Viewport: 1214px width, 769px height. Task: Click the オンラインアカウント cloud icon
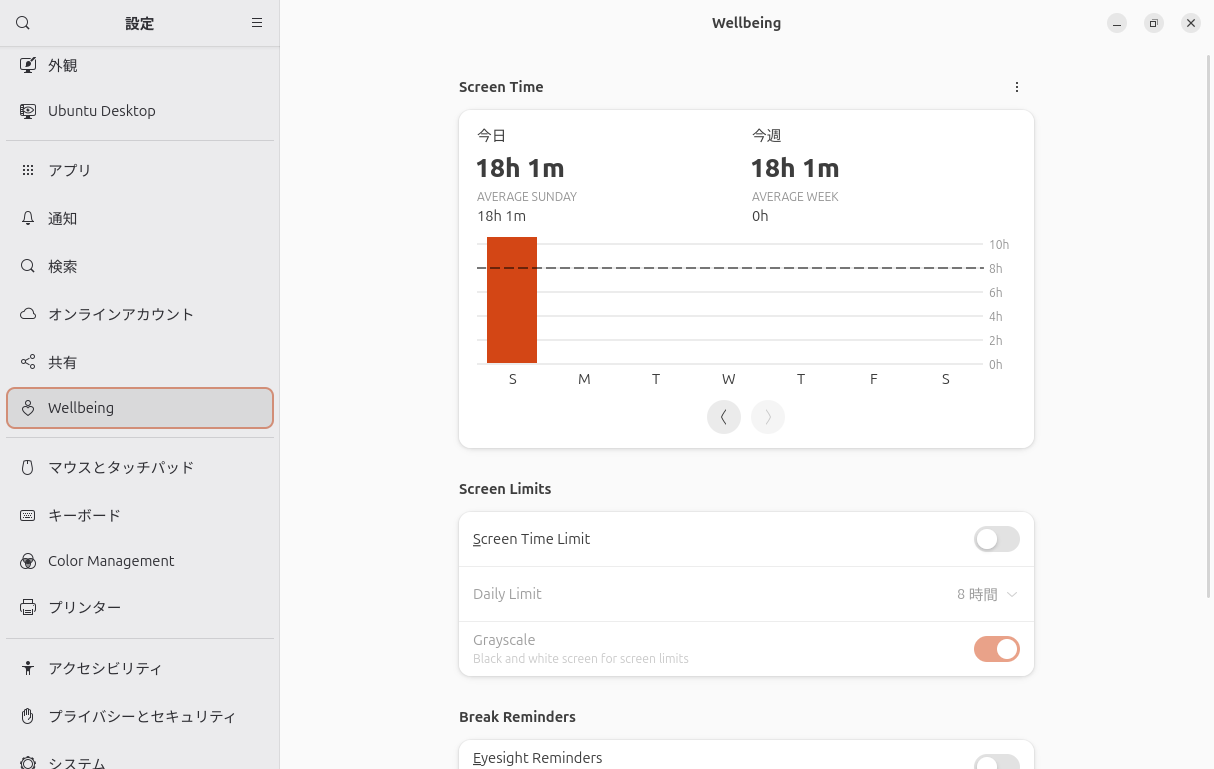pyautogui.click(x=28, y=314)
